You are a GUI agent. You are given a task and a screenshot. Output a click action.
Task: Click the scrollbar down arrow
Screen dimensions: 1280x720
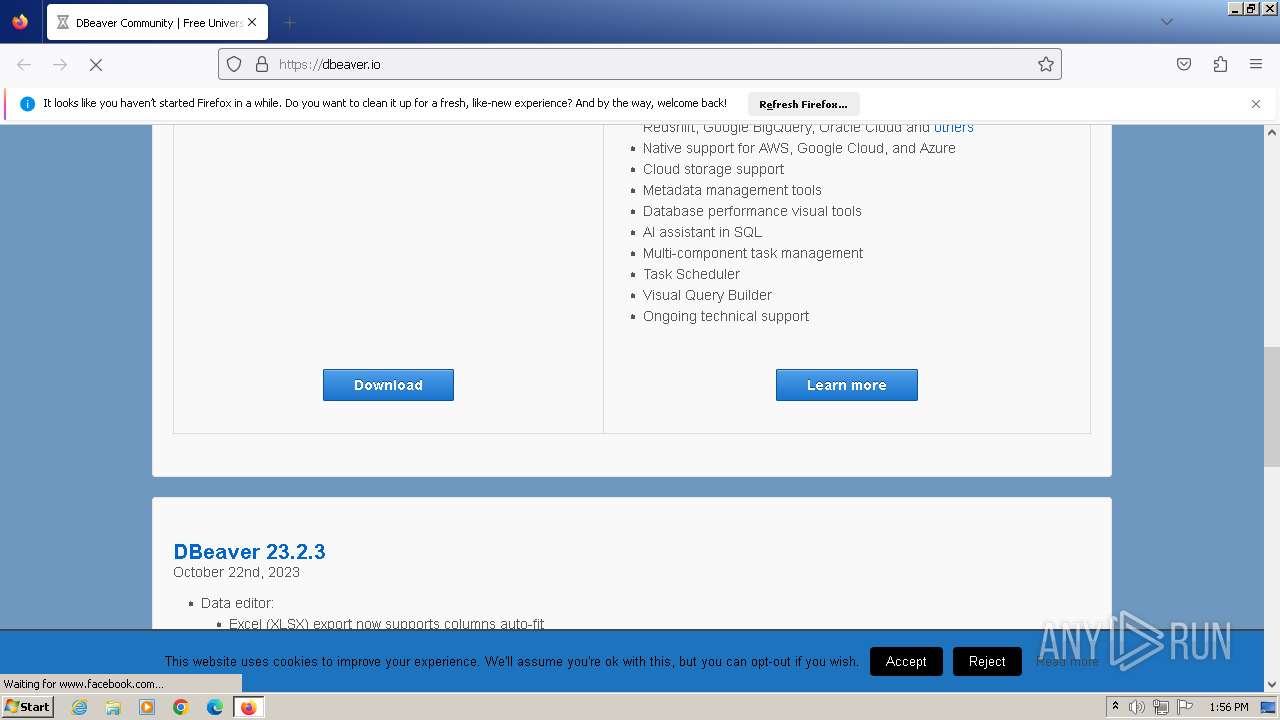1272,685
